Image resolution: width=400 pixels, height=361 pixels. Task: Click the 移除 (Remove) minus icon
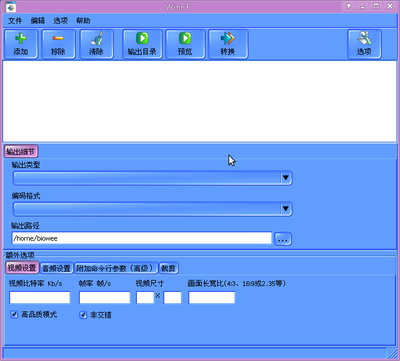(x=58, y=38)
